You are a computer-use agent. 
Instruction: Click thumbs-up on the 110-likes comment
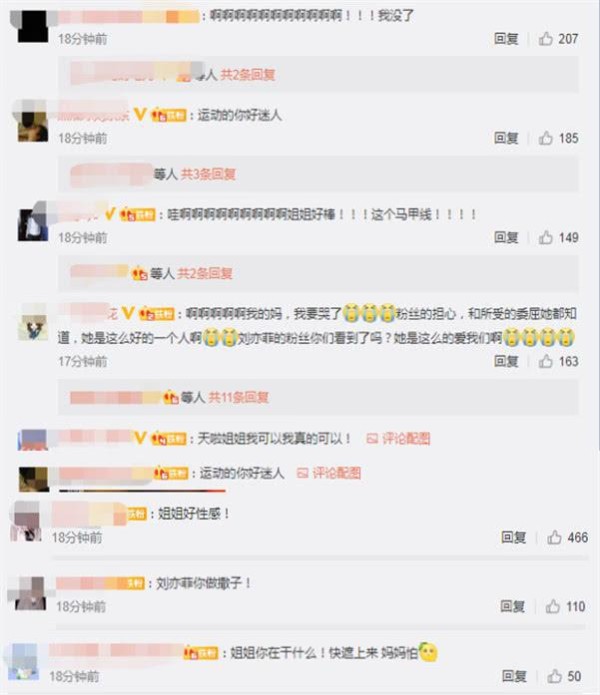point(553,606)
